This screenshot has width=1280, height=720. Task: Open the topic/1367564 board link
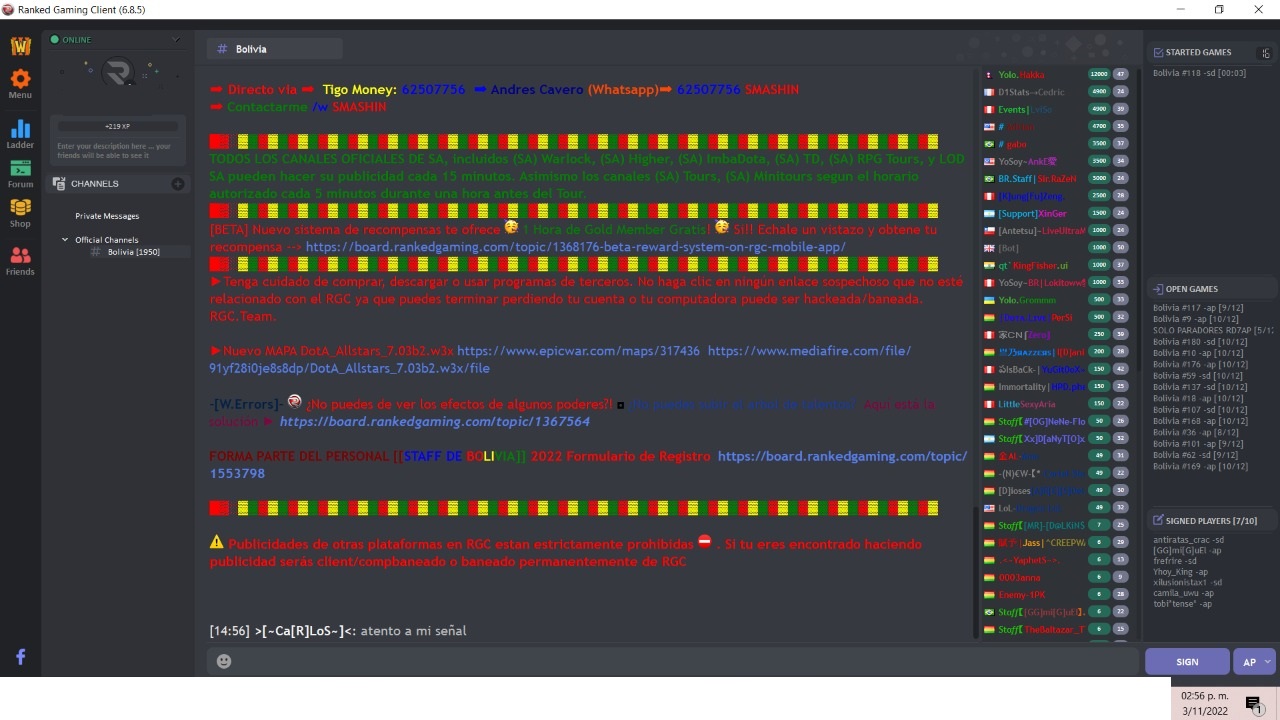pyautogui.click(x=435, y=422)
